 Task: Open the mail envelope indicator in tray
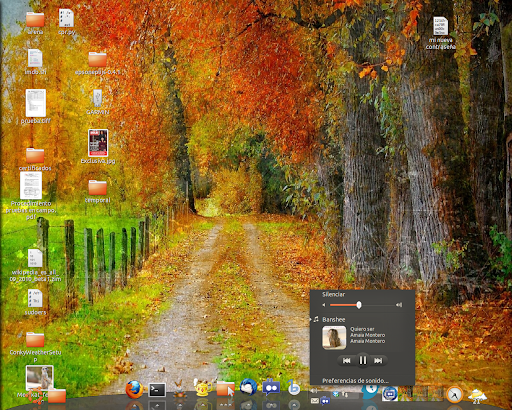pyautogui.click(x=314, y=401)
